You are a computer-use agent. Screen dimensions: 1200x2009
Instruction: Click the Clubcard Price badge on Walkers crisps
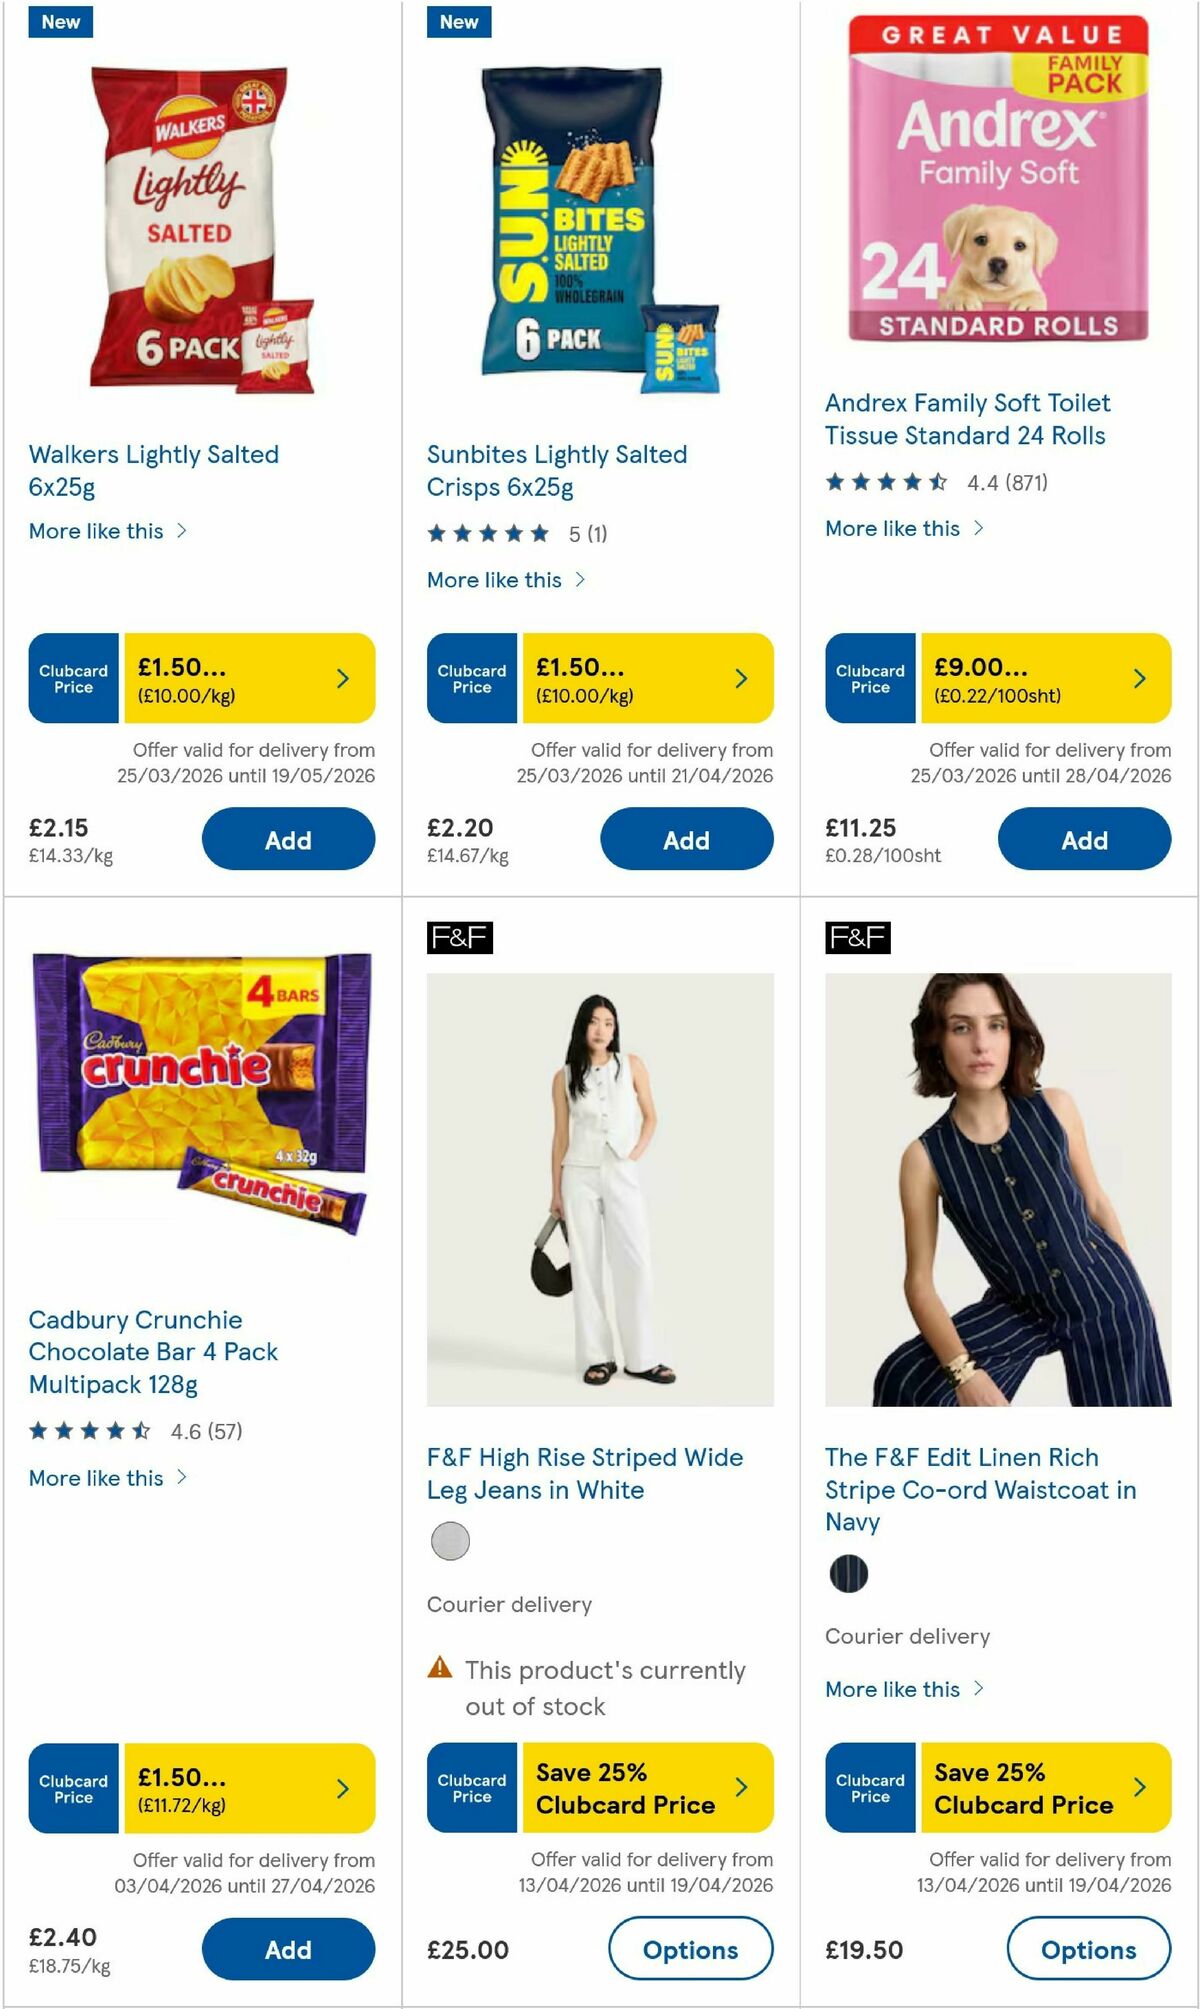(x=72, y=678)
